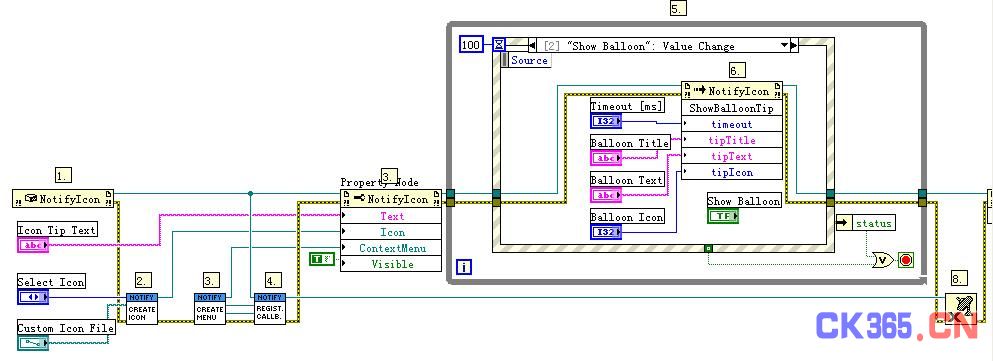Open the event case selector dropdown arrow
This screenshot has height=361, width=993.
(784, 46)
